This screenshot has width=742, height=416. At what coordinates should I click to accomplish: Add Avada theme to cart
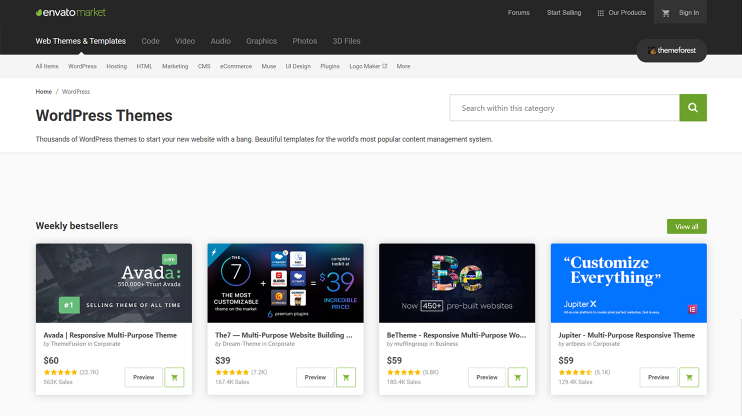(174, 377)
